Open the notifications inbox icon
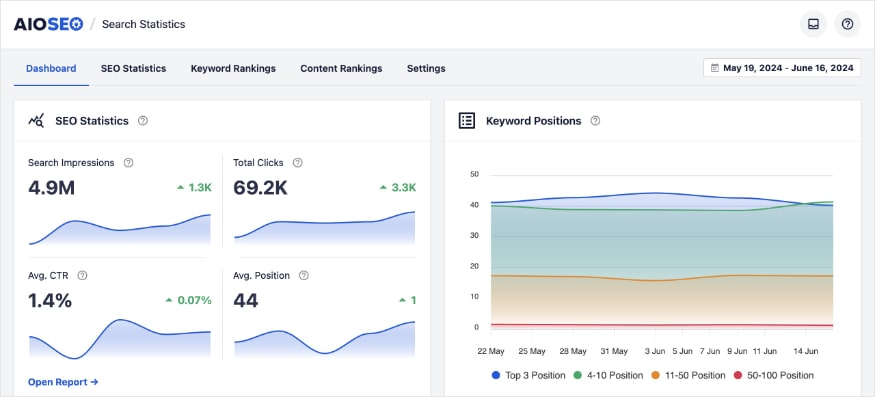 [813, 24]
